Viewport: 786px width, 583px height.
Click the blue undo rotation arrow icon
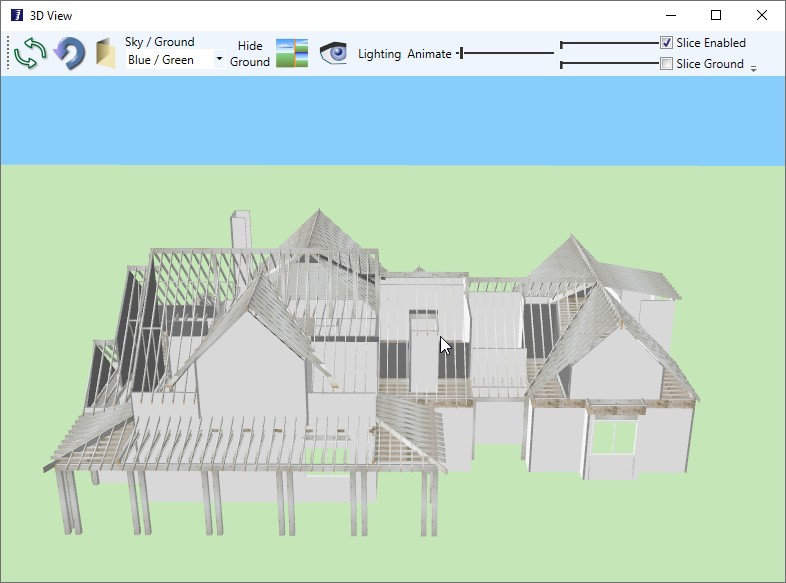(69, 53)
